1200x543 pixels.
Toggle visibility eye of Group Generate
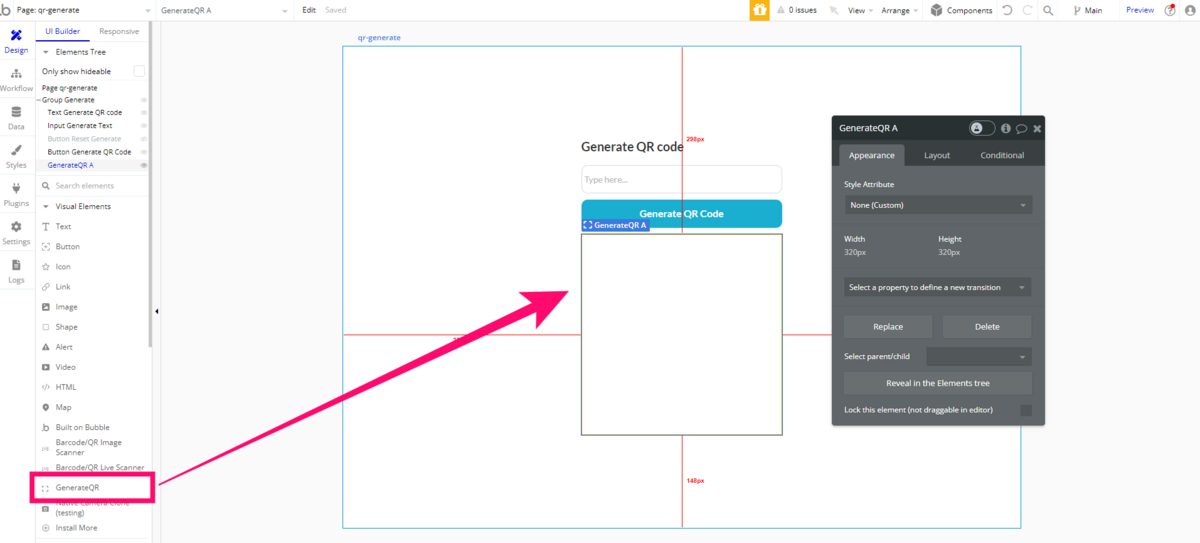144,100
